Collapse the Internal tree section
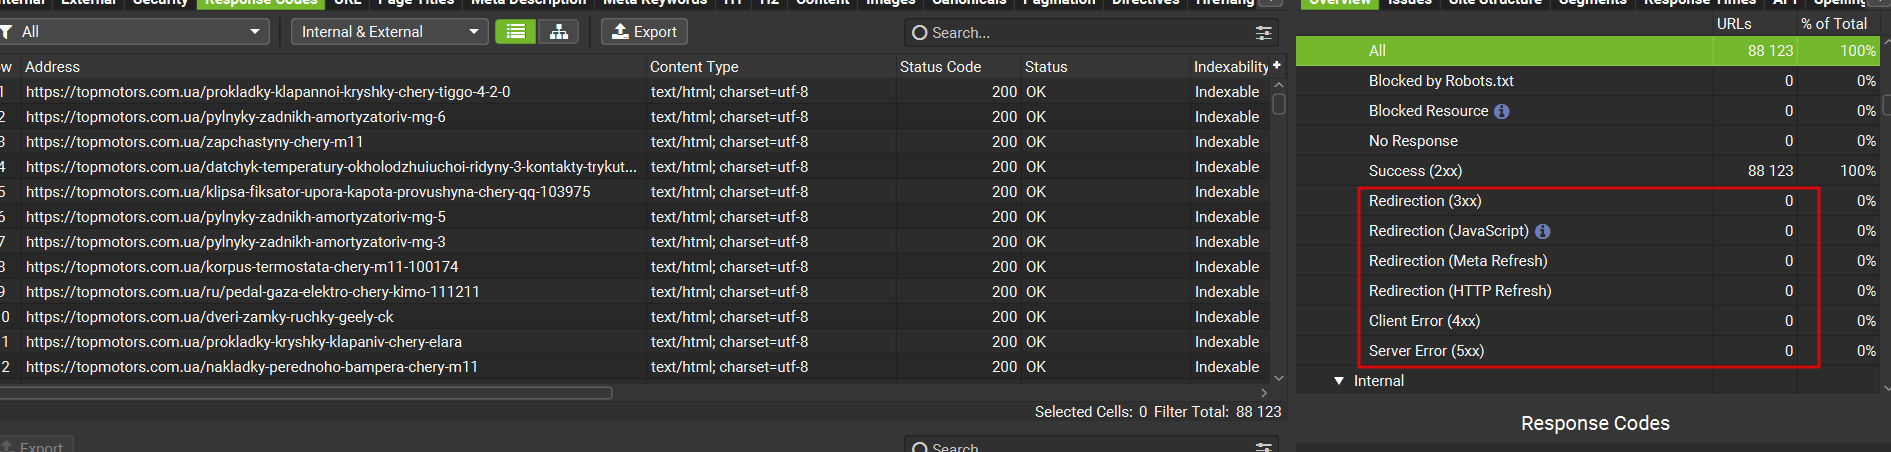This screenshot has width=1891, height=452. tap(1339, 381)
